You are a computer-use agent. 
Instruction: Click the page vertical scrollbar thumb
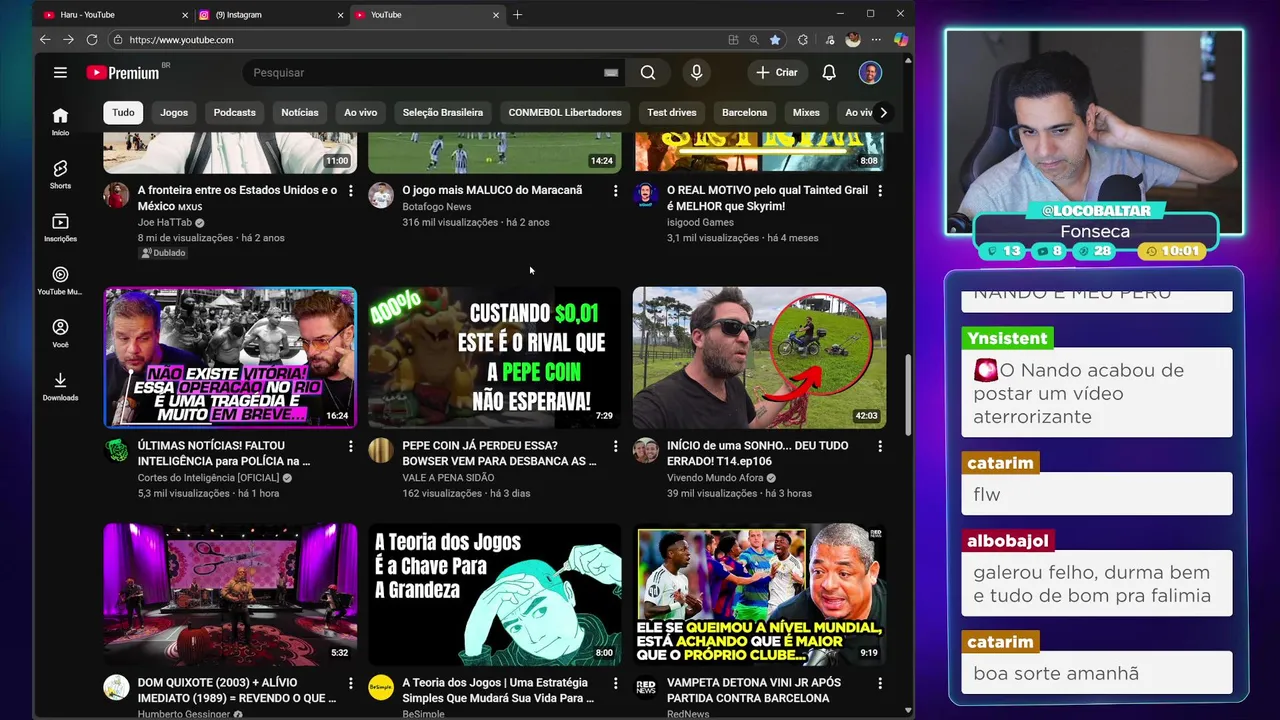pyautogui.click(x=908, y=395)
